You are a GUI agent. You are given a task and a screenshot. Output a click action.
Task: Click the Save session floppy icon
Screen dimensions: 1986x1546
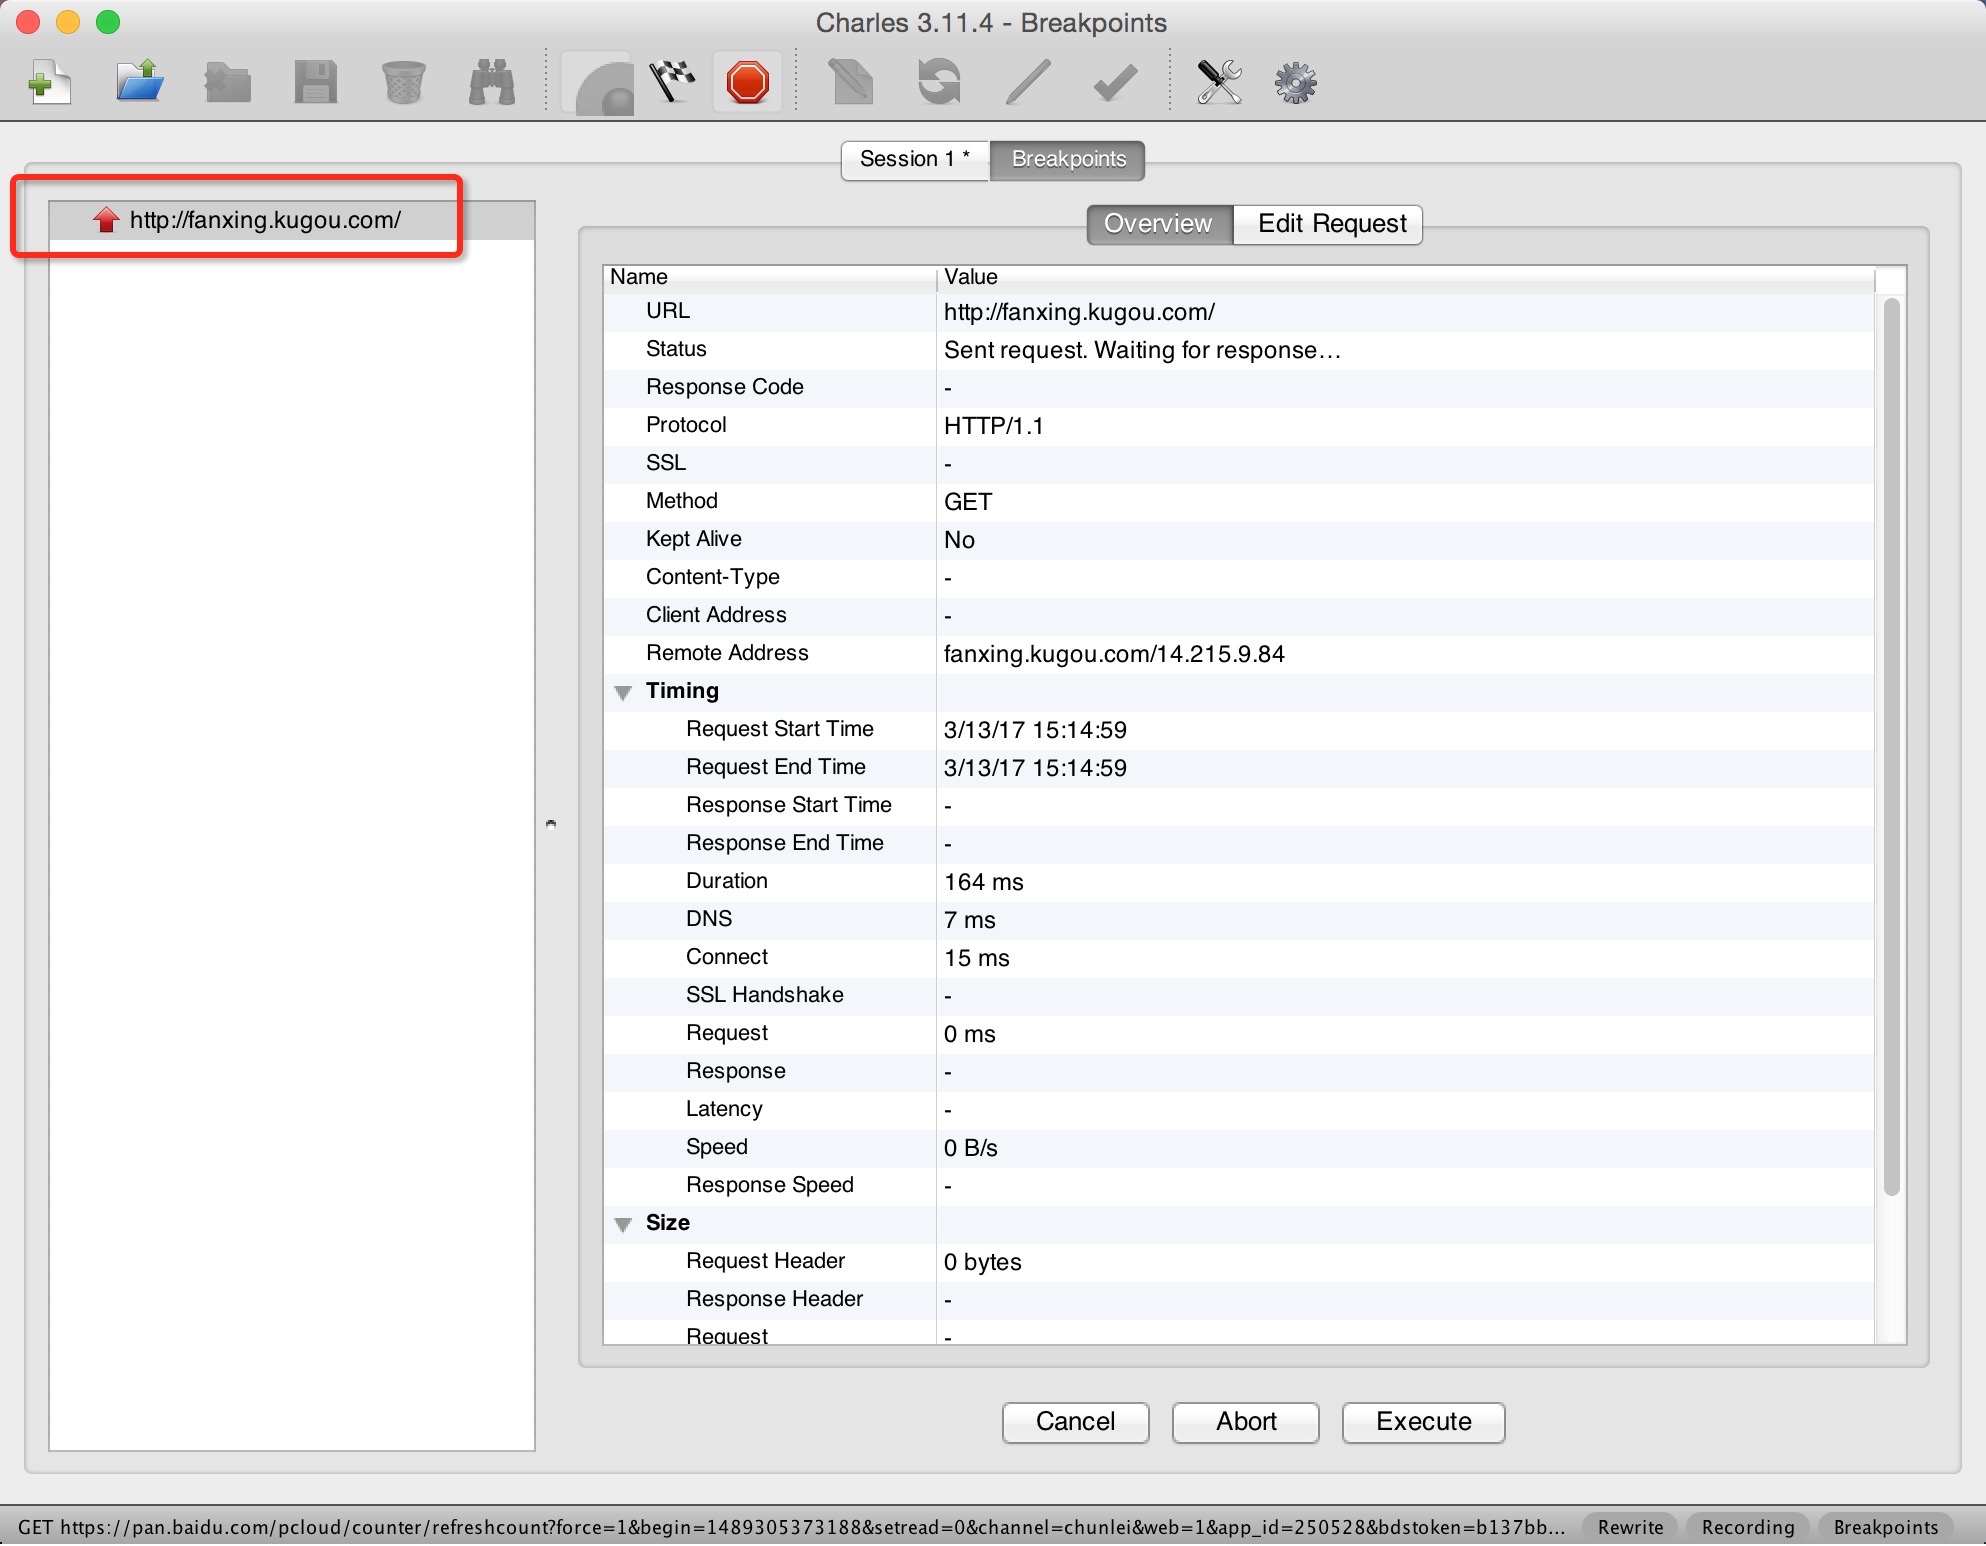[x=315, y=82]
